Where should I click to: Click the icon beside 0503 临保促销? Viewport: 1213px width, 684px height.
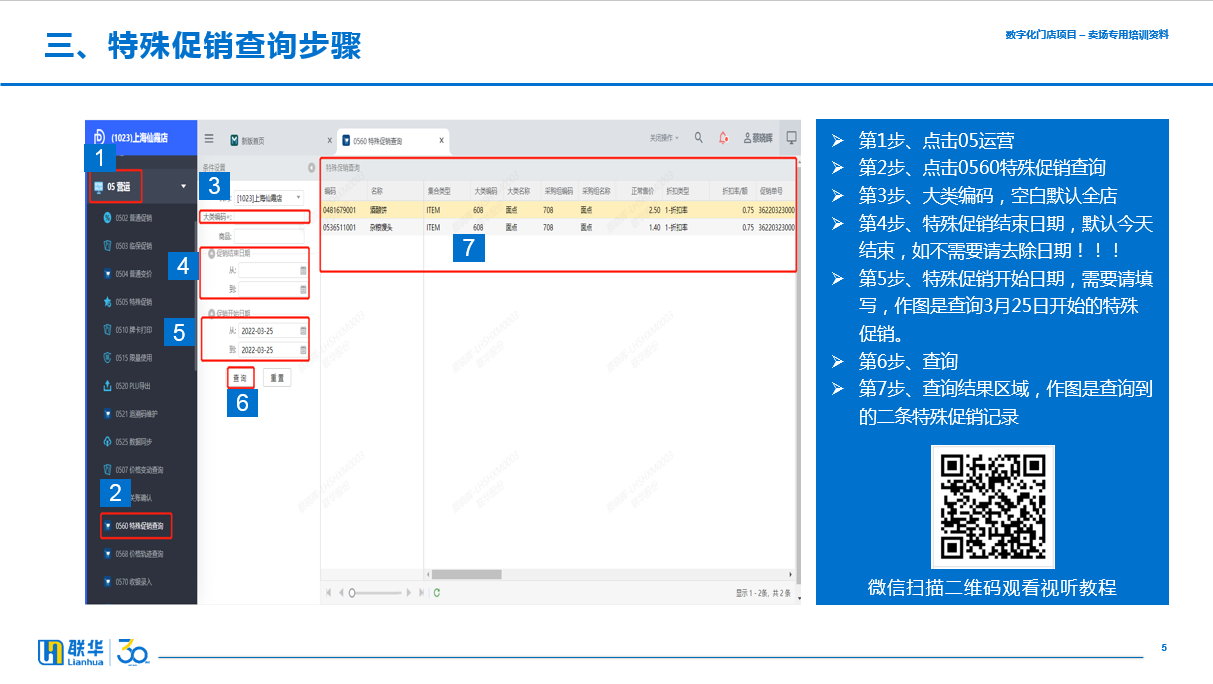[108, 245]
